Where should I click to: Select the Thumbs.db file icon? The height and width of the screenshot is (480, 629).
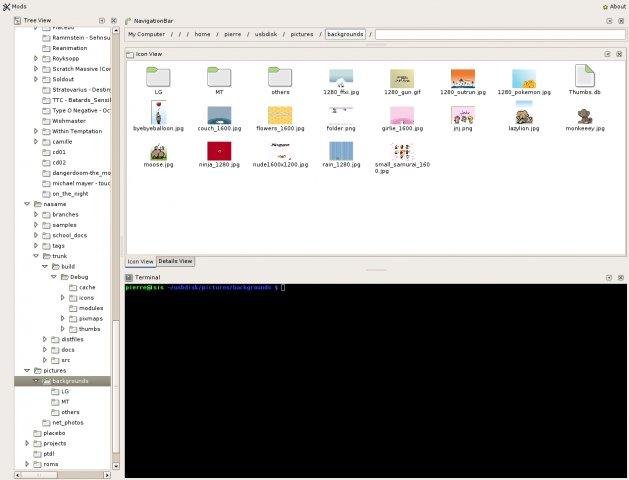tap(584, 76)
